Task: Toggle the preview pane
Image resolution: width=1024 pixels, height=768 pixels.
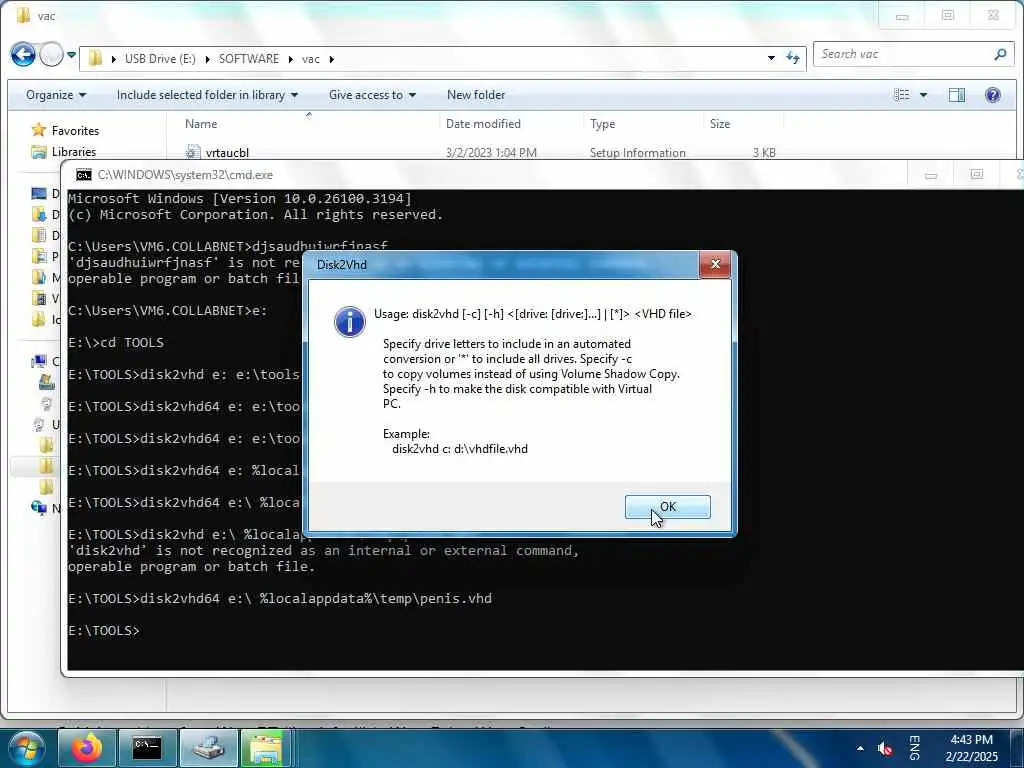Action: pos(957,95)
